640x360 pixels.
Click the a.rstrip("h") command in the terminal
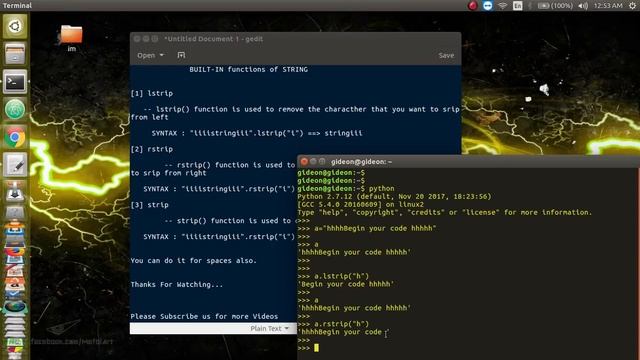point(341,324)
